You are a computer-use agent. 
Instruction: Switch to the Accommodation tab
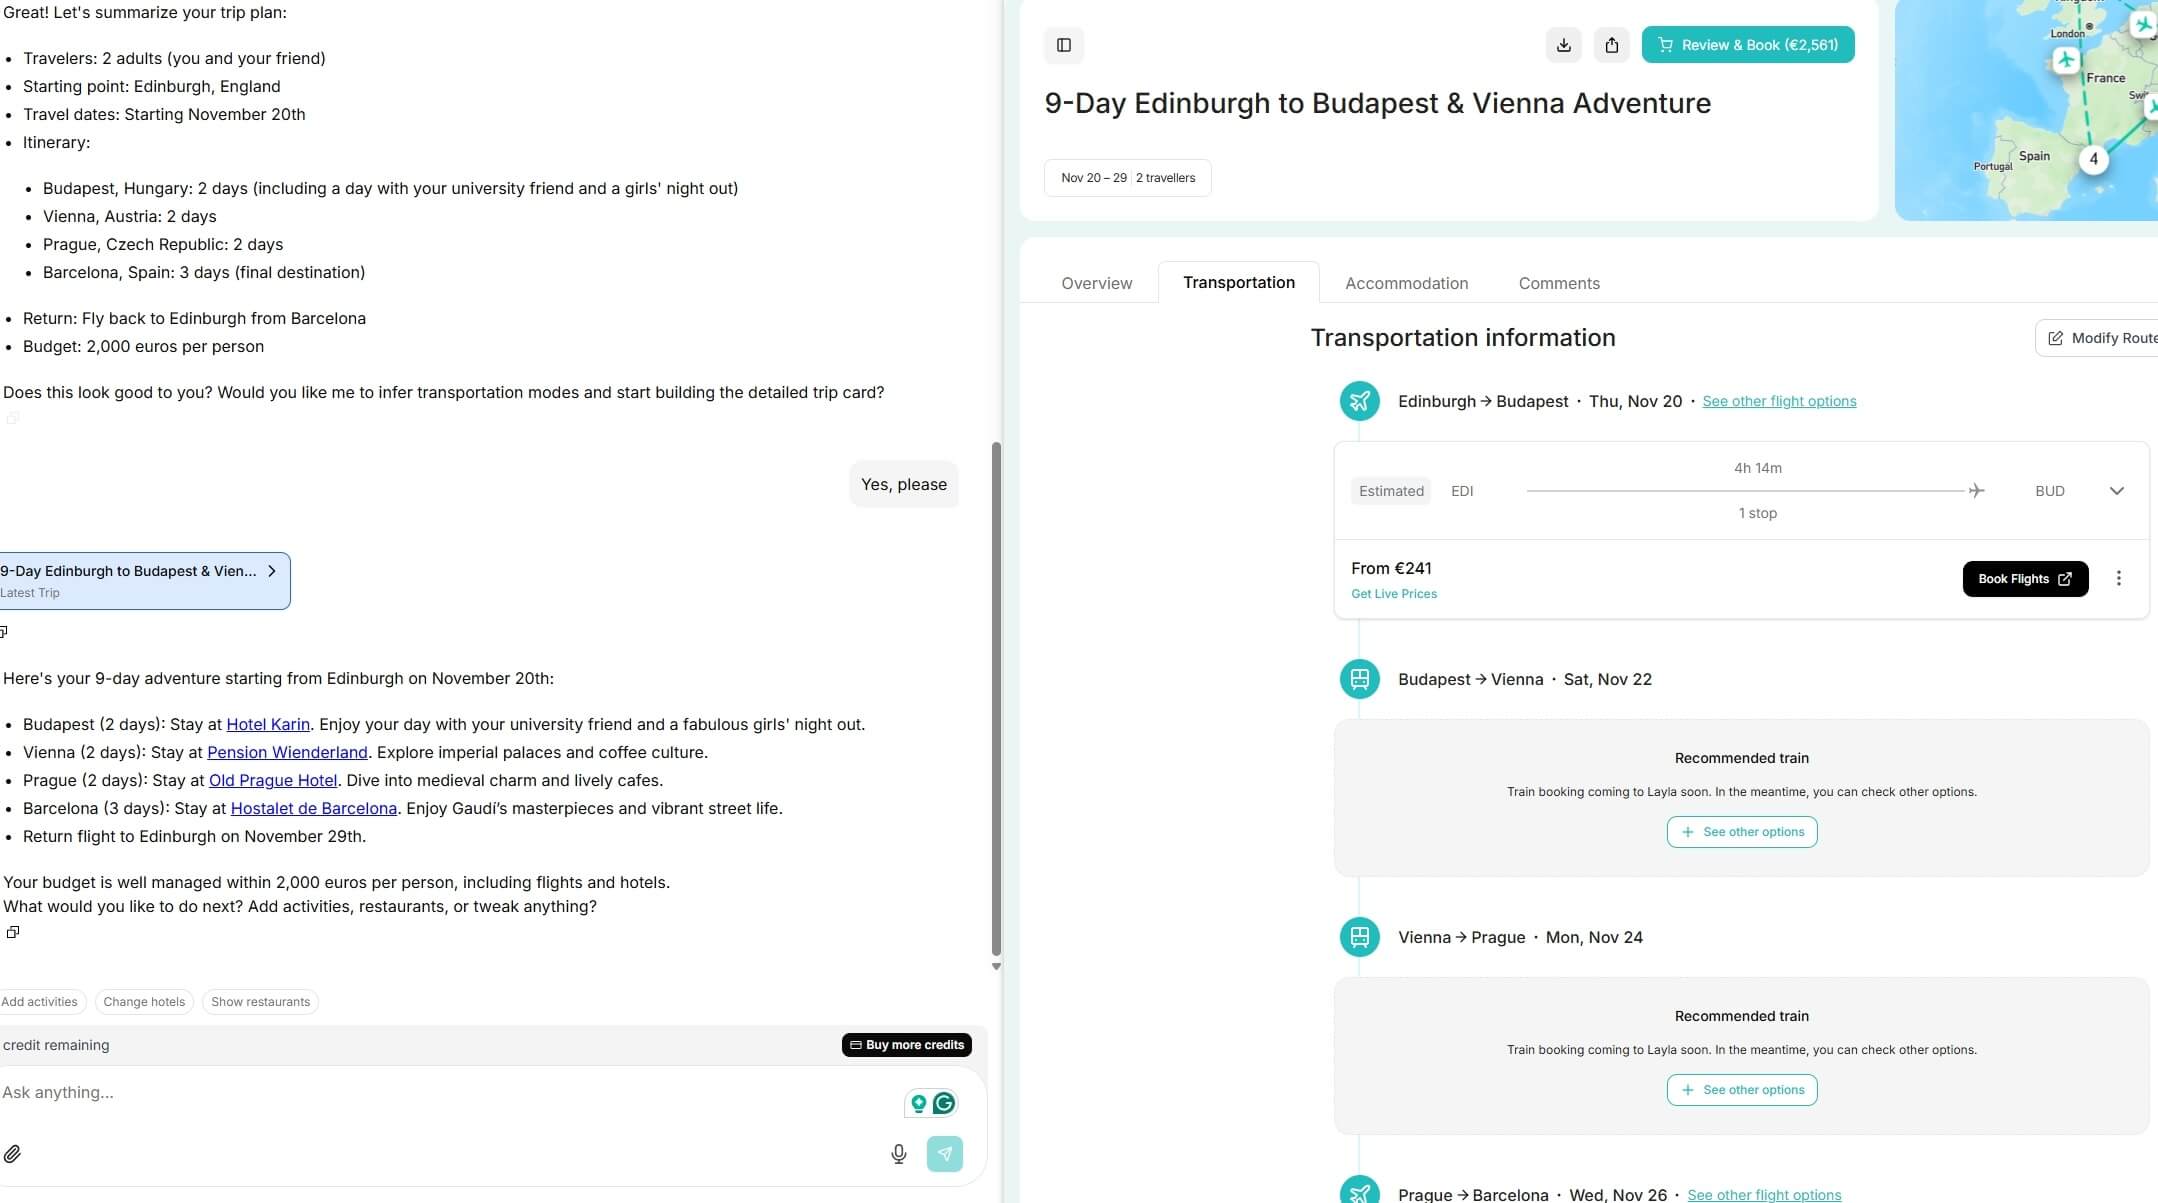[x=1406, y=283]
